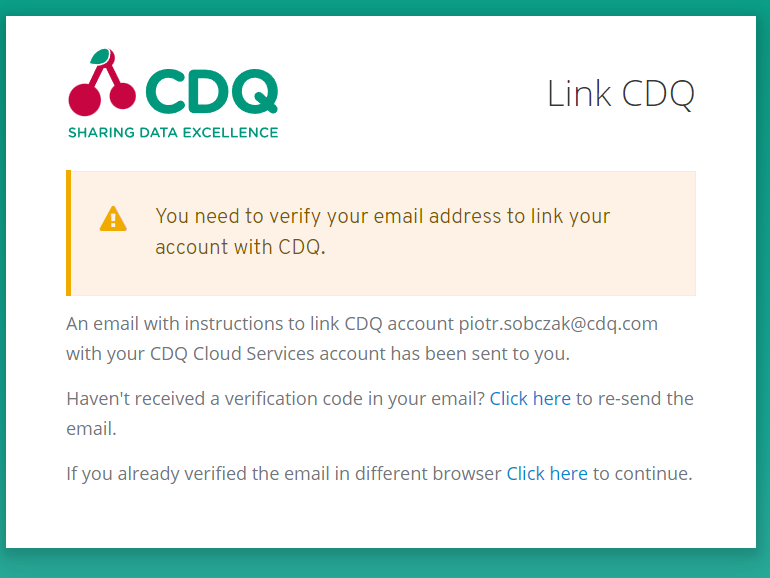Click here to continue after verifying
Viewport: 770px width, 578px height.
[x=547, y=473]
